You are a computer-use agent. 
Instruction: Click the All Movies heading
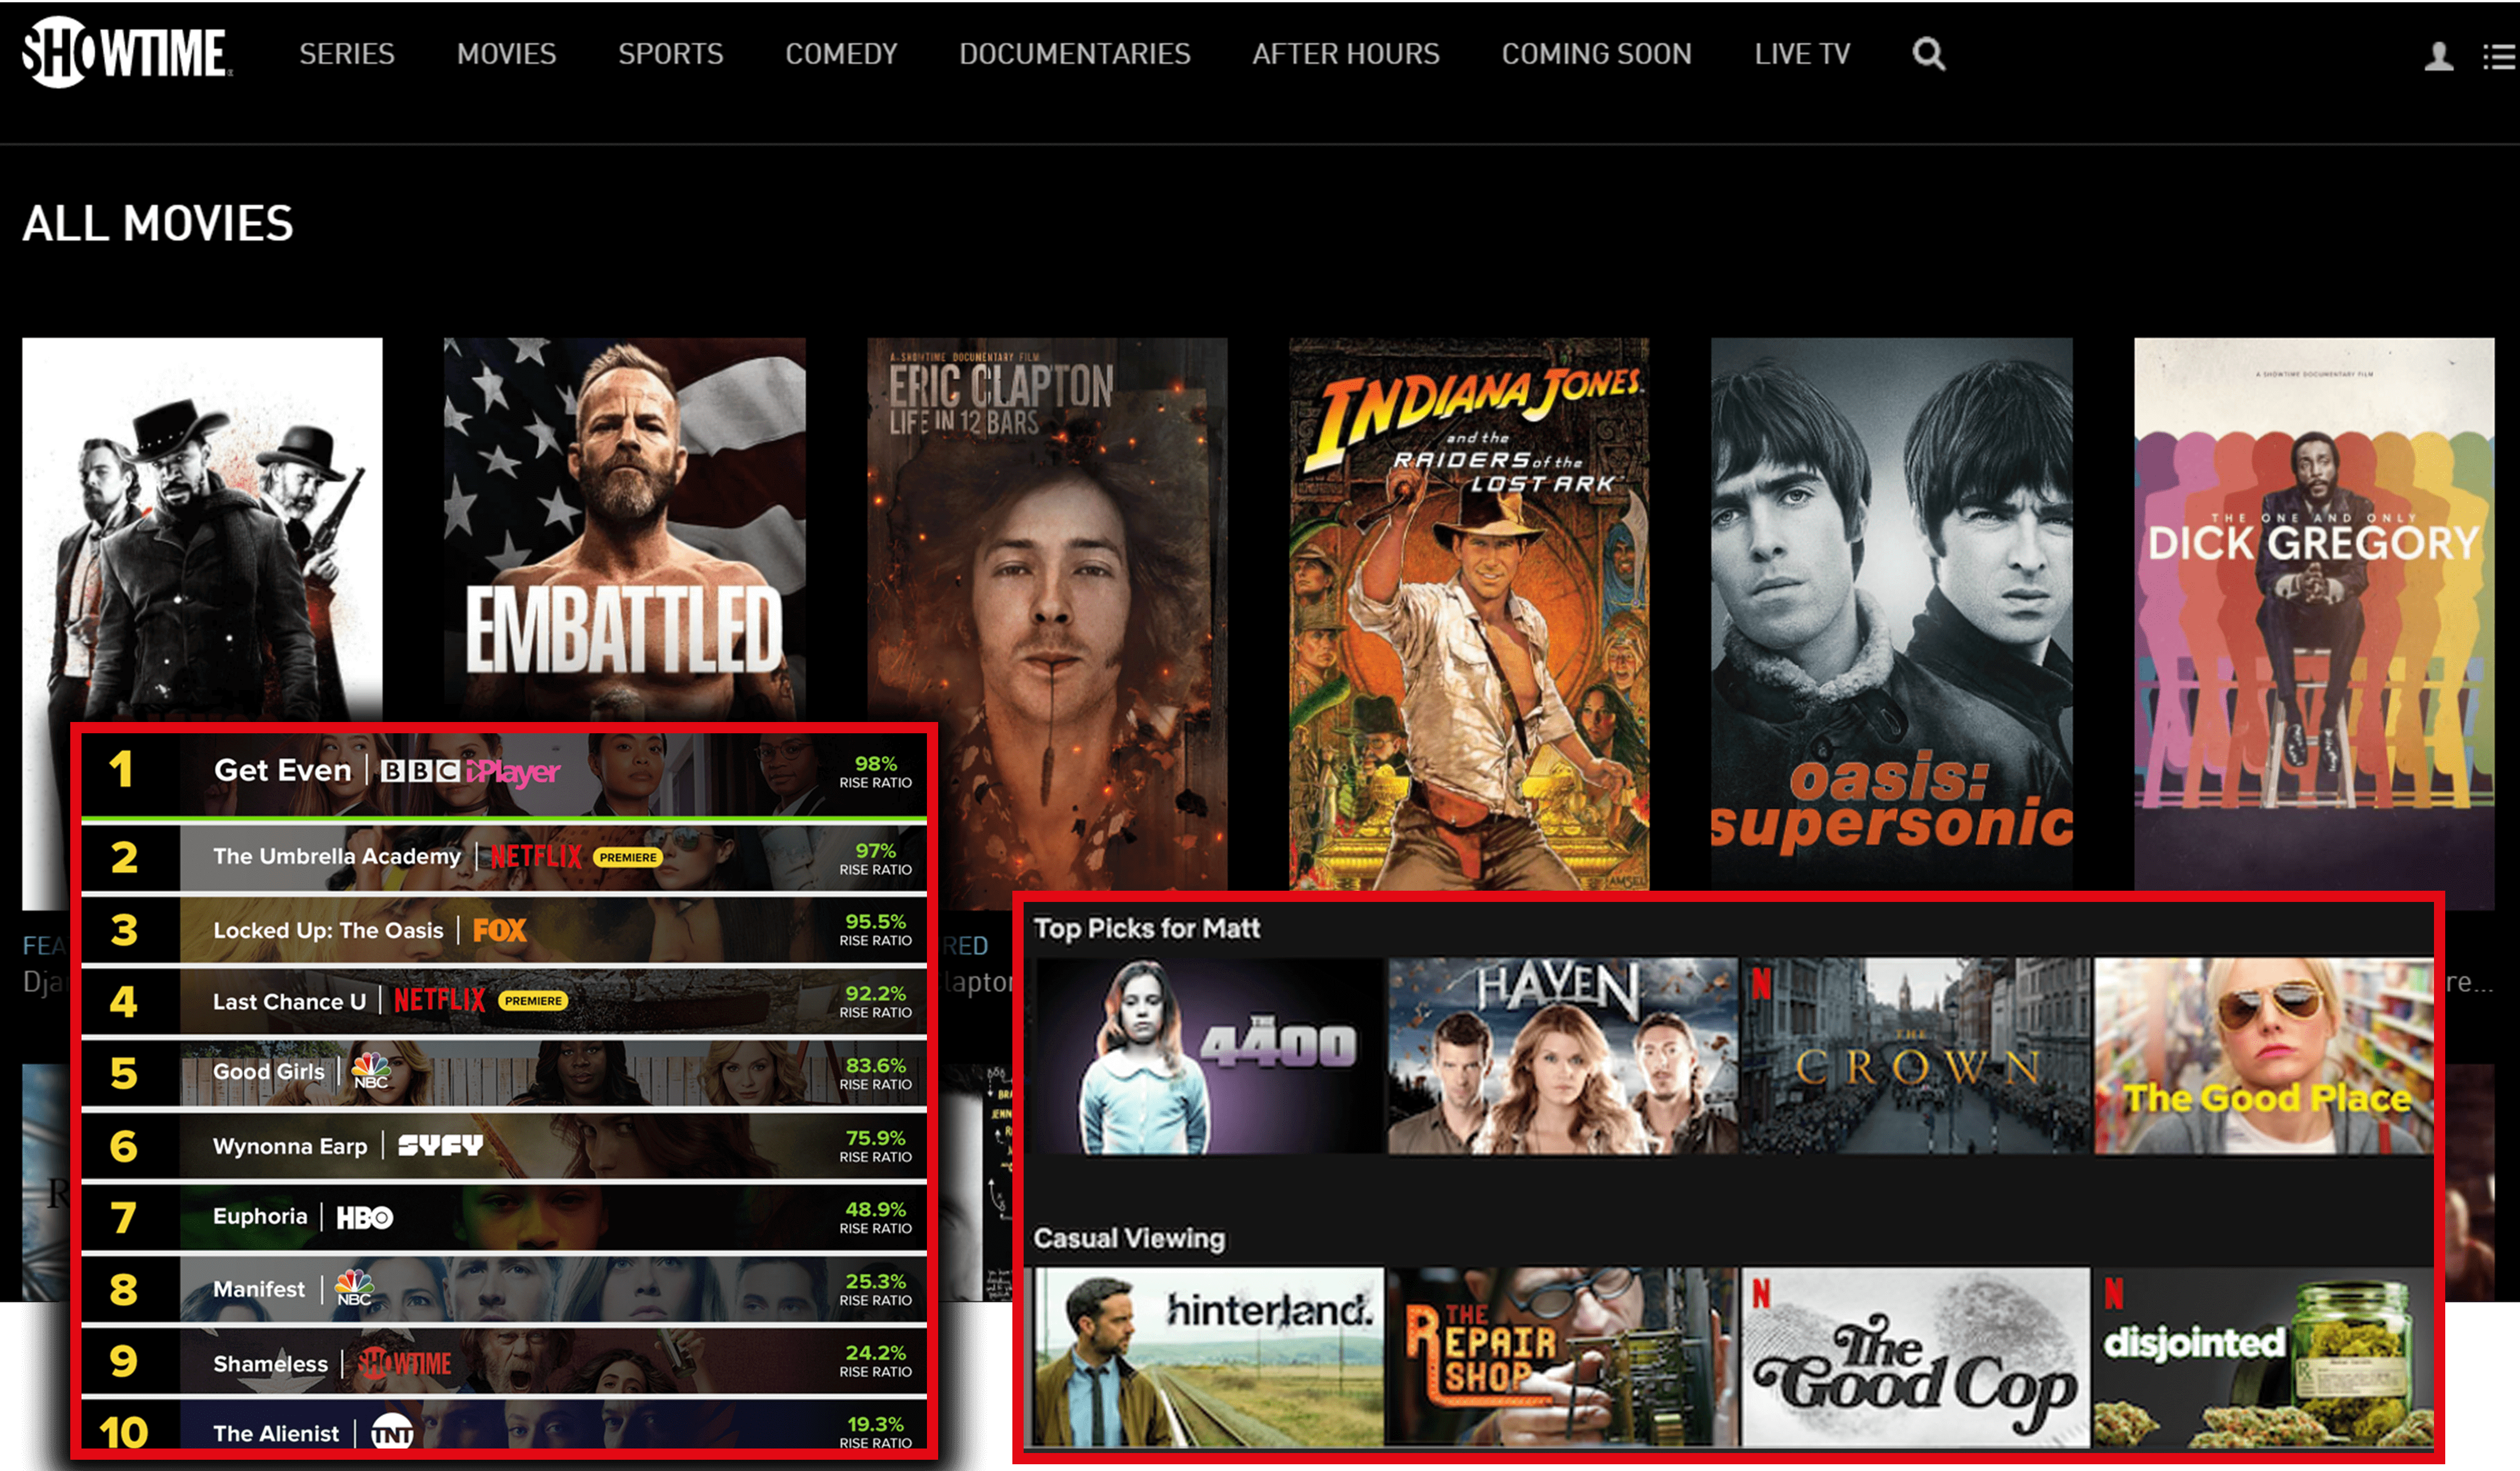click(x=158, y=223)
